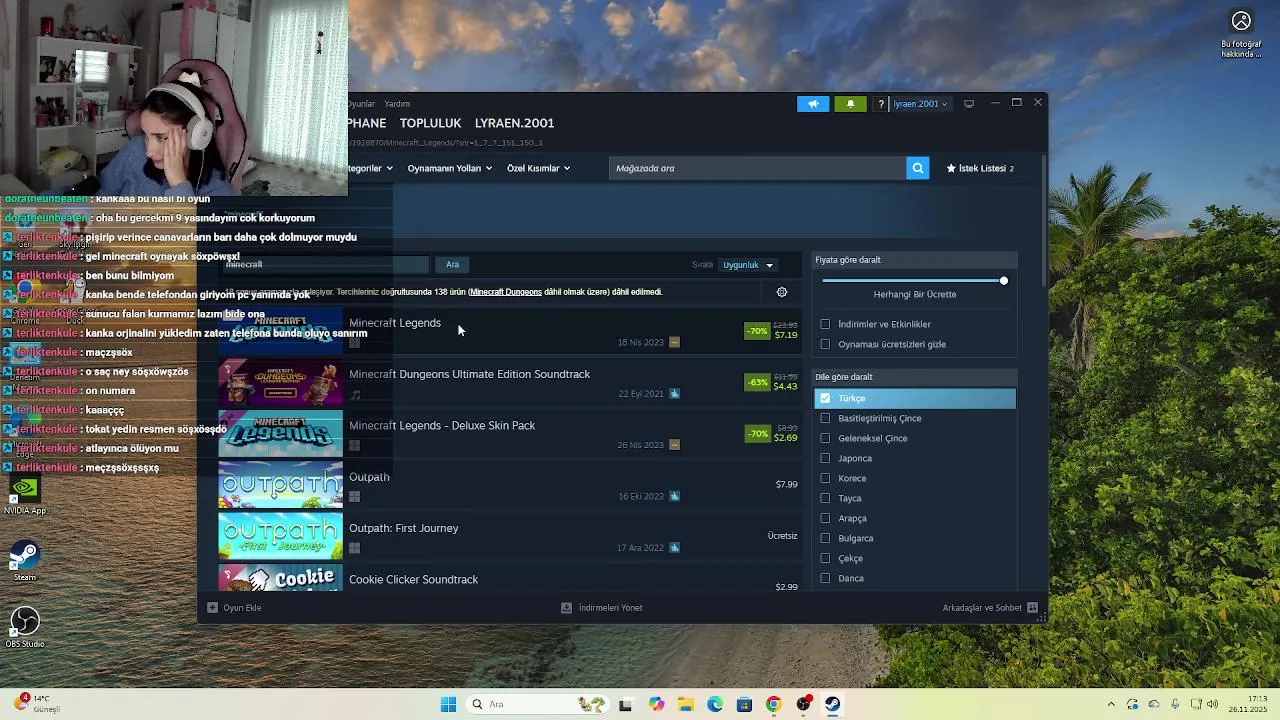Collapse the 'Dile göre daralt' section
Image resolution: width=1280 pixels, height=720 pixels.
915,377
